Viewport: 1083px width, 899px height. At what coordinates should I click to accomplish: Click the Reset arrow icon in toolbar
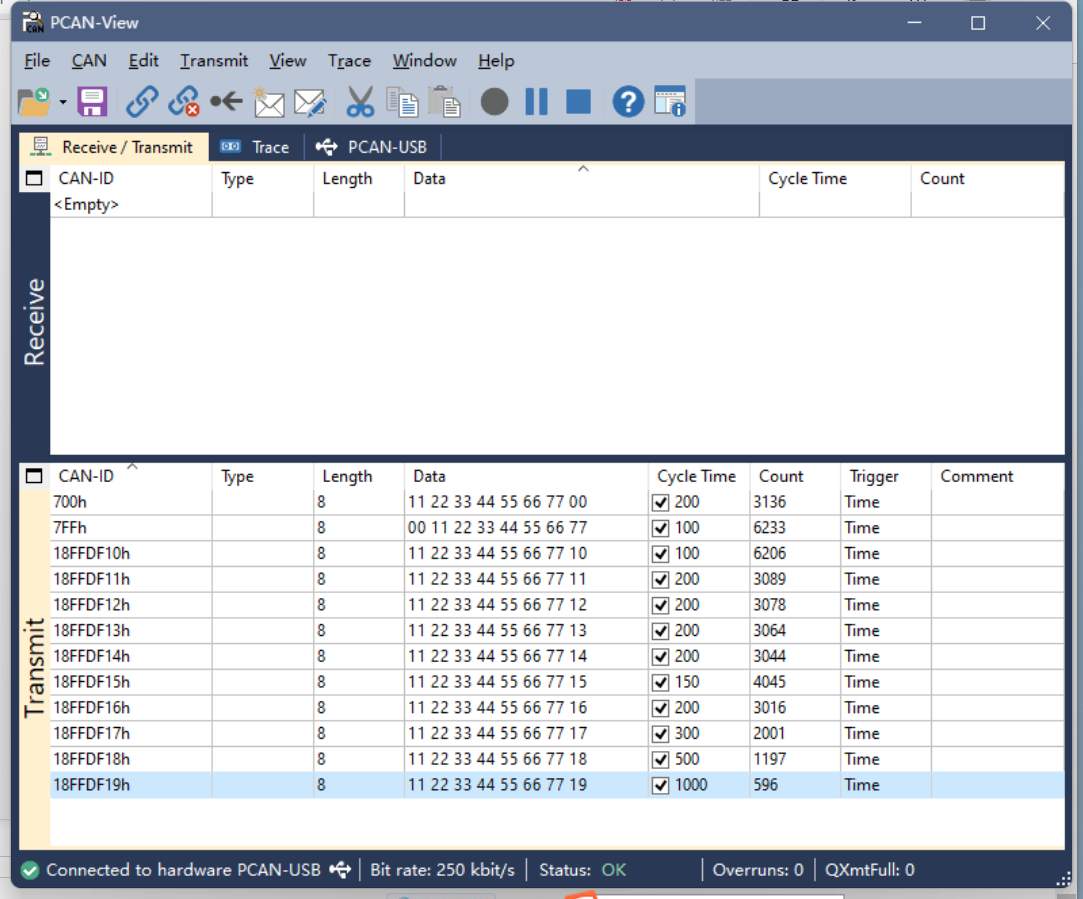click(227, 102)
